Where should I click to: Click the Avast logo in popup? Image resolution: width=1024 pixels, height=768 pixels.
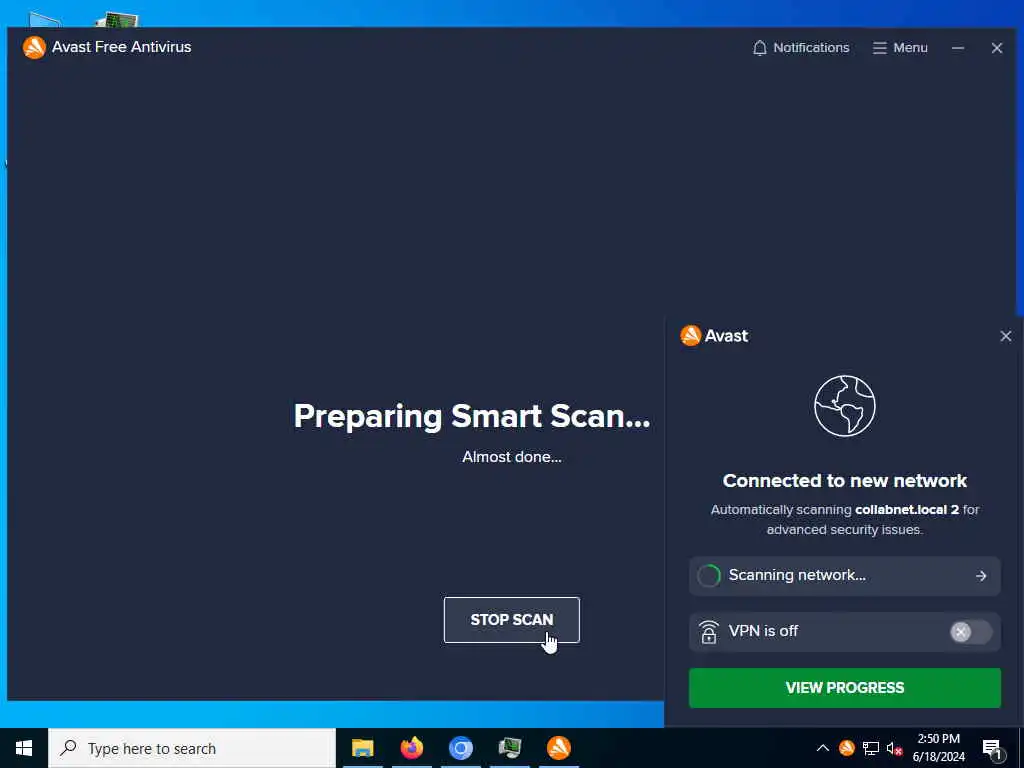[690, 336]
